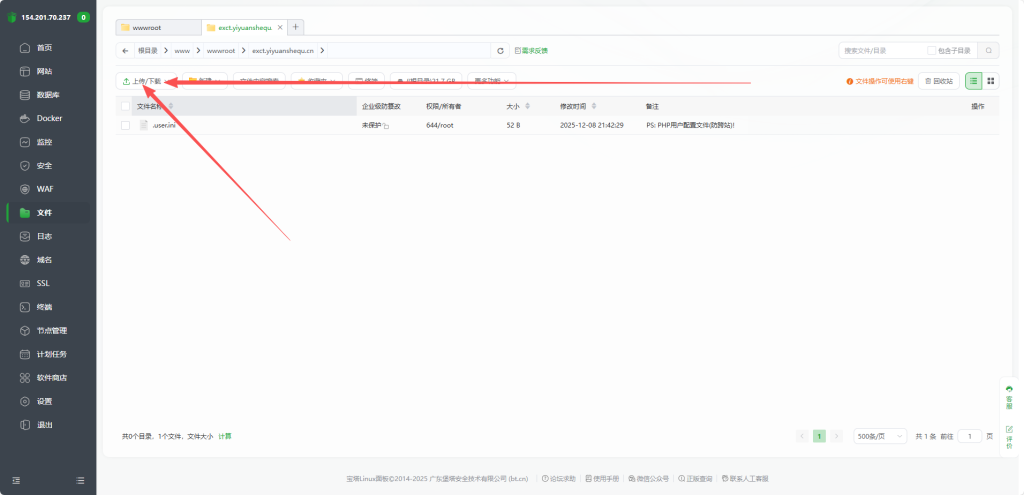Open the 数据库 database menu item
This screenshot has height=495, width=1024.
pos(49,95)
